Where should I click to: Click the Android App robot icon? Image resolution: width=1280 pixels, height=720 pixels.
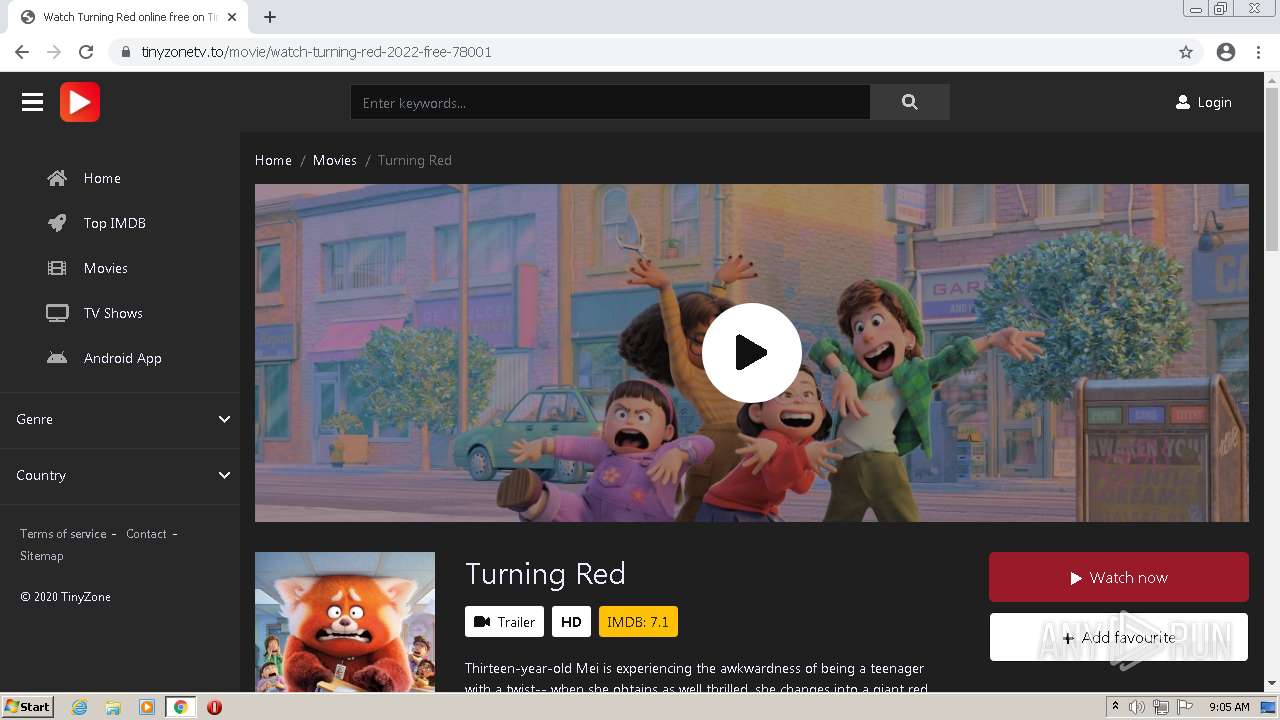57,358
